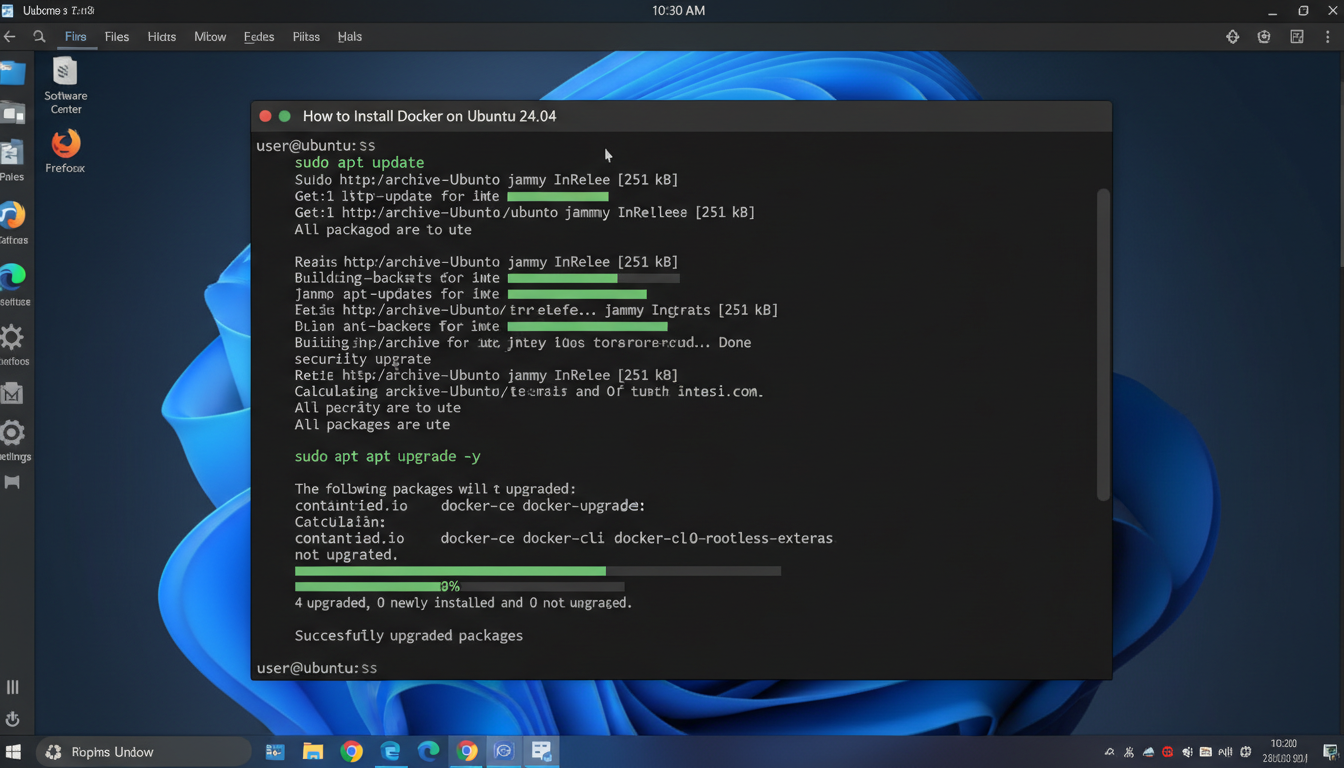Click the 10:30 AM clock in top bar
This screenshot has width=1344, height=768.
678,10
